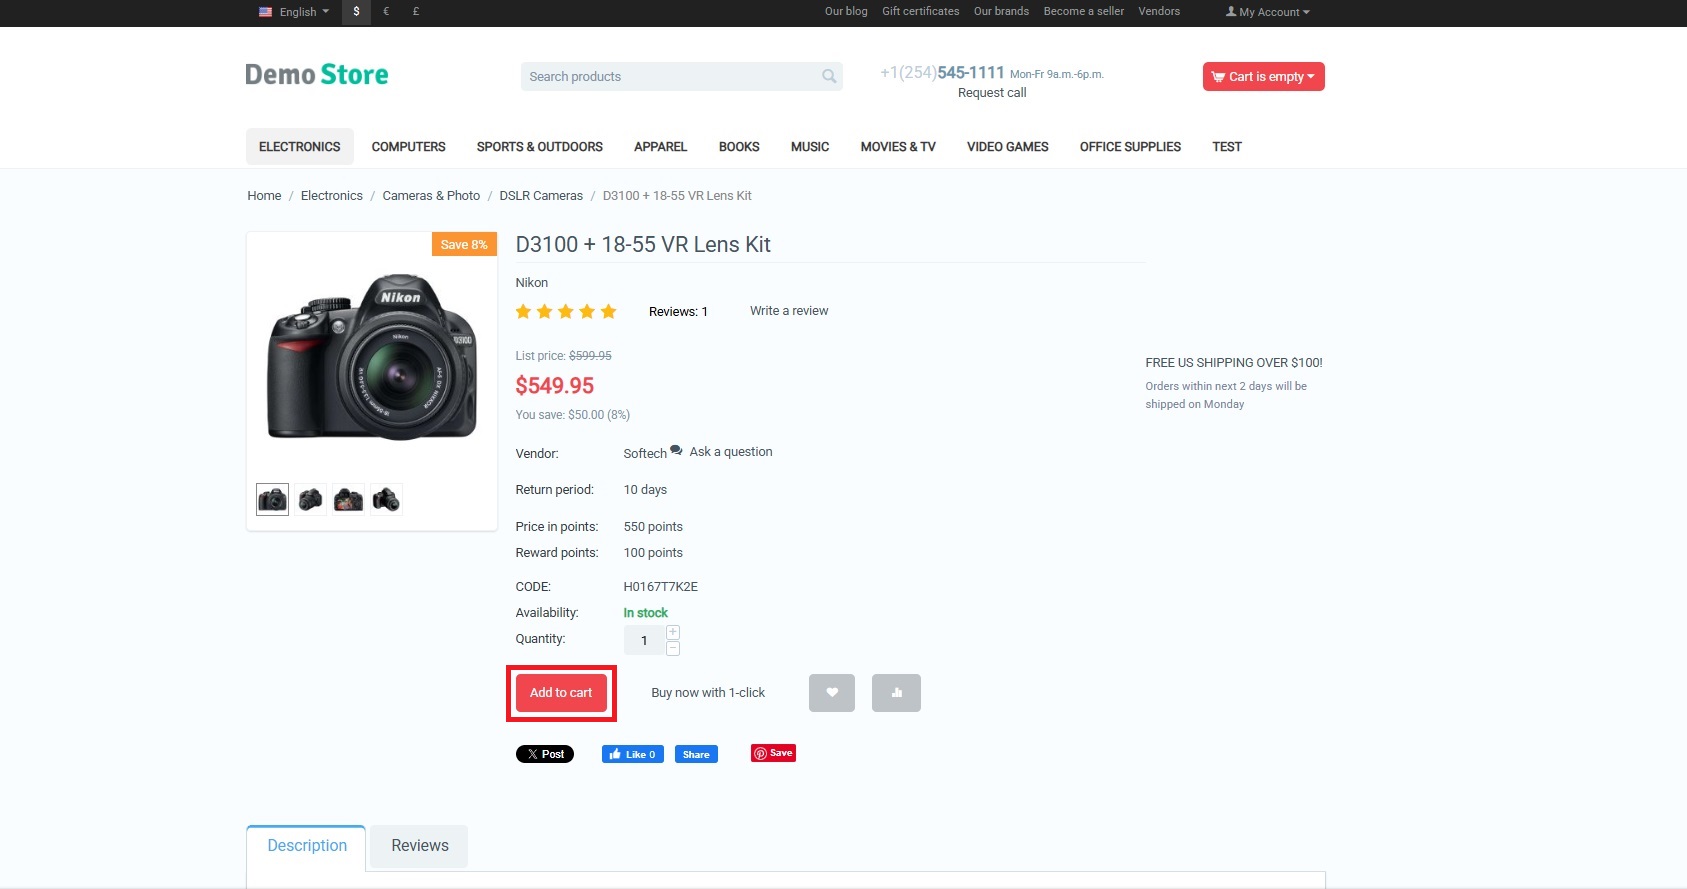Switch to the Reviews tab

(419, 846)
